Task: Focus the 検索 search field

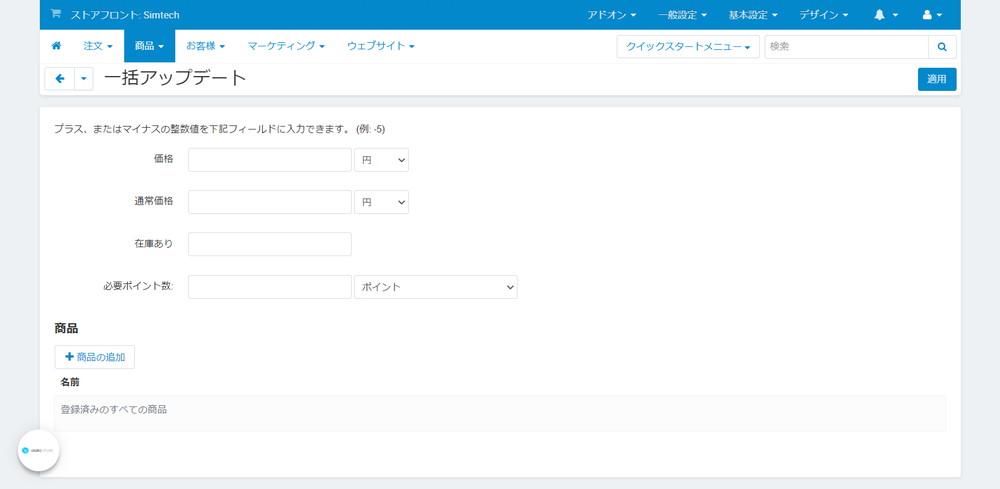Action: 846,47
